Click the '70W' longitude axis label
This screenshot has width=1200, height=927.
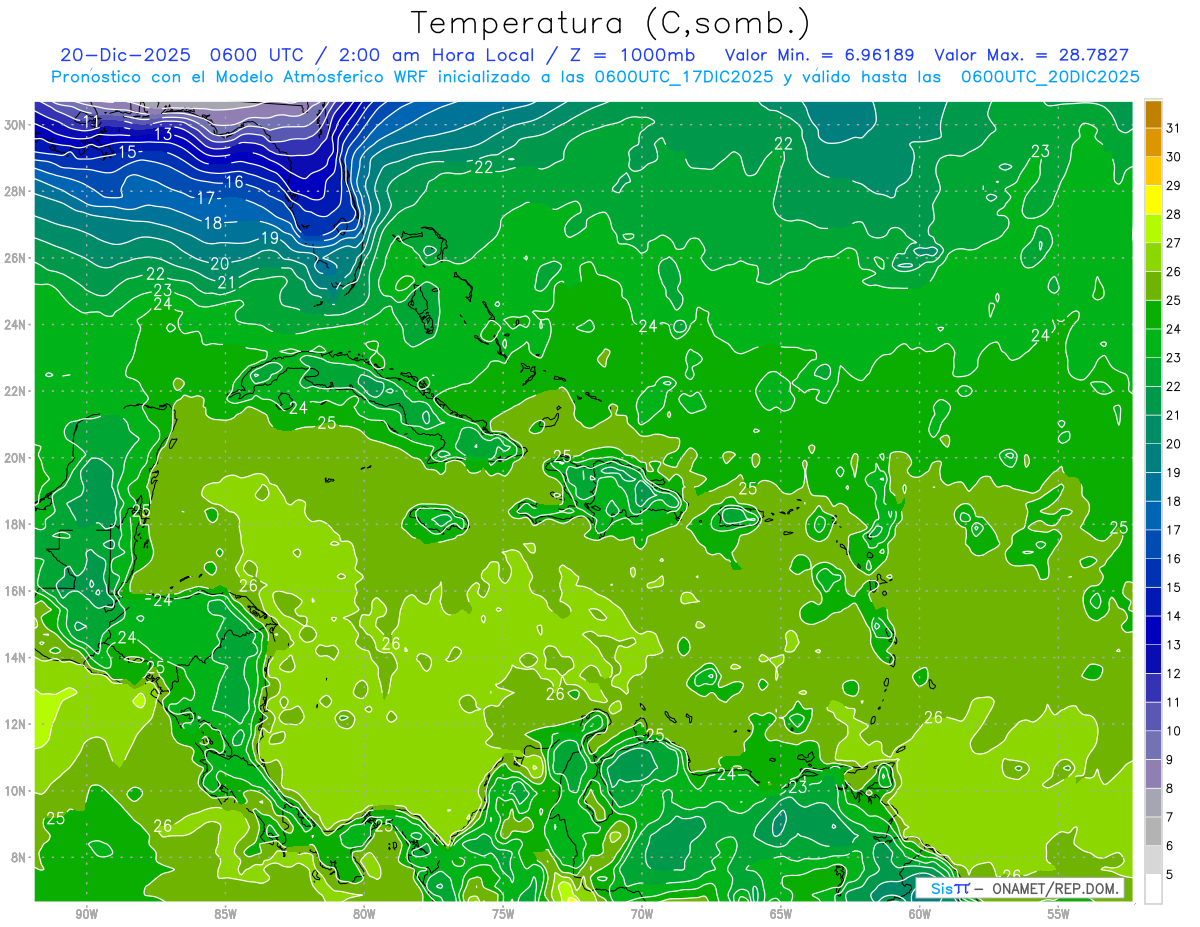642,913
